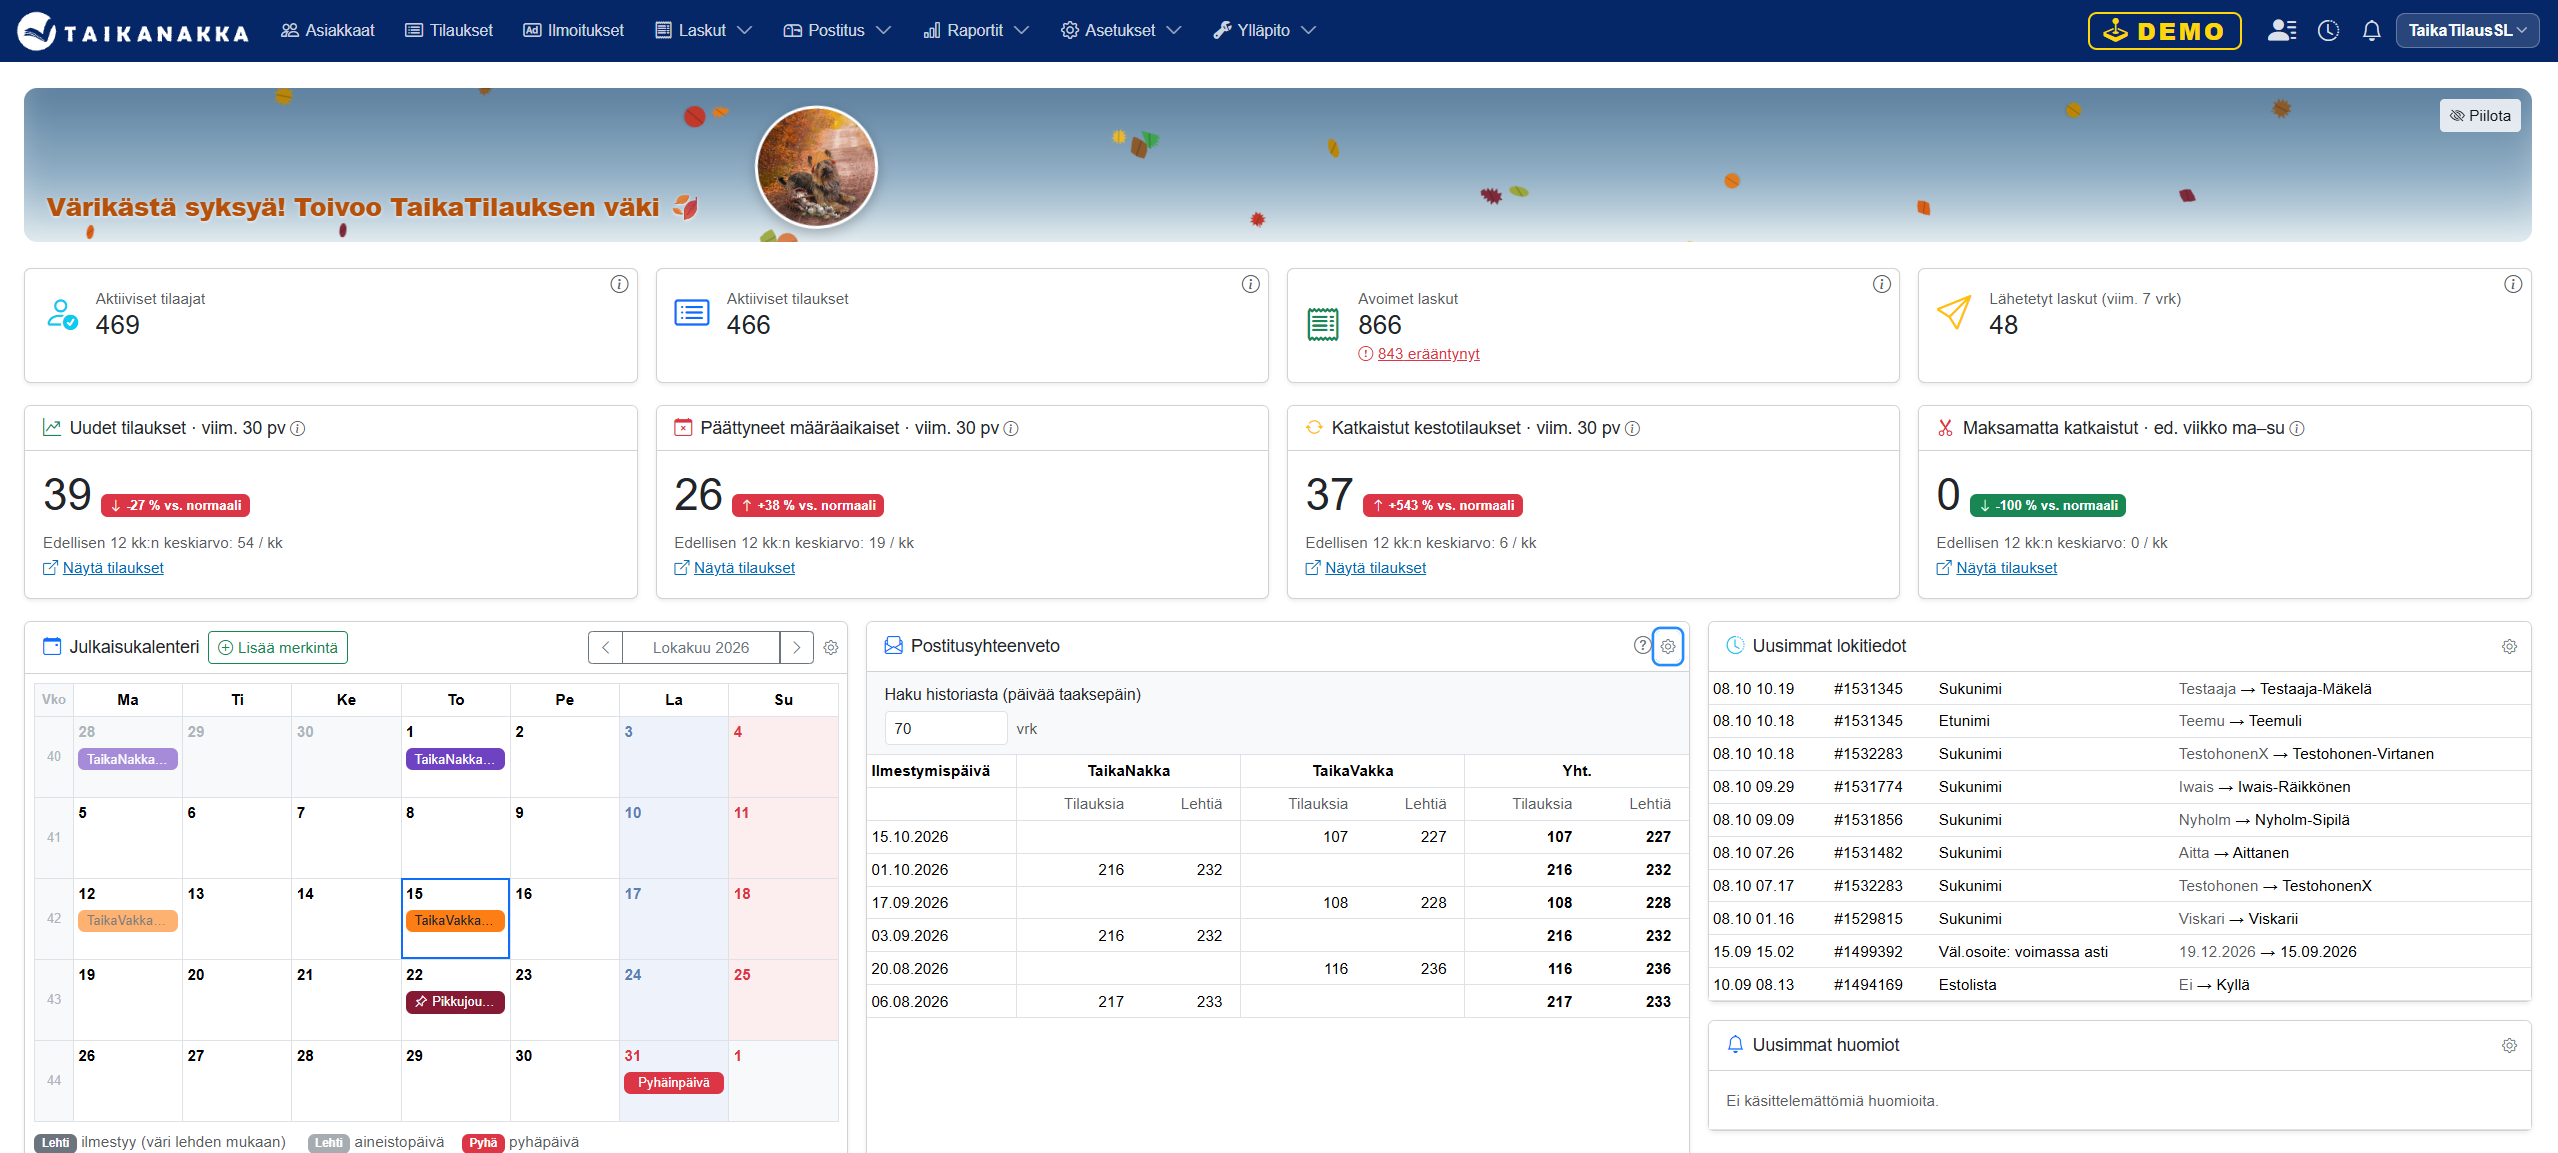Image resolution: width=2558 pixels, height=1153 pixels.
Task: Expand the Raportit menu
Action: pos(975,31)
